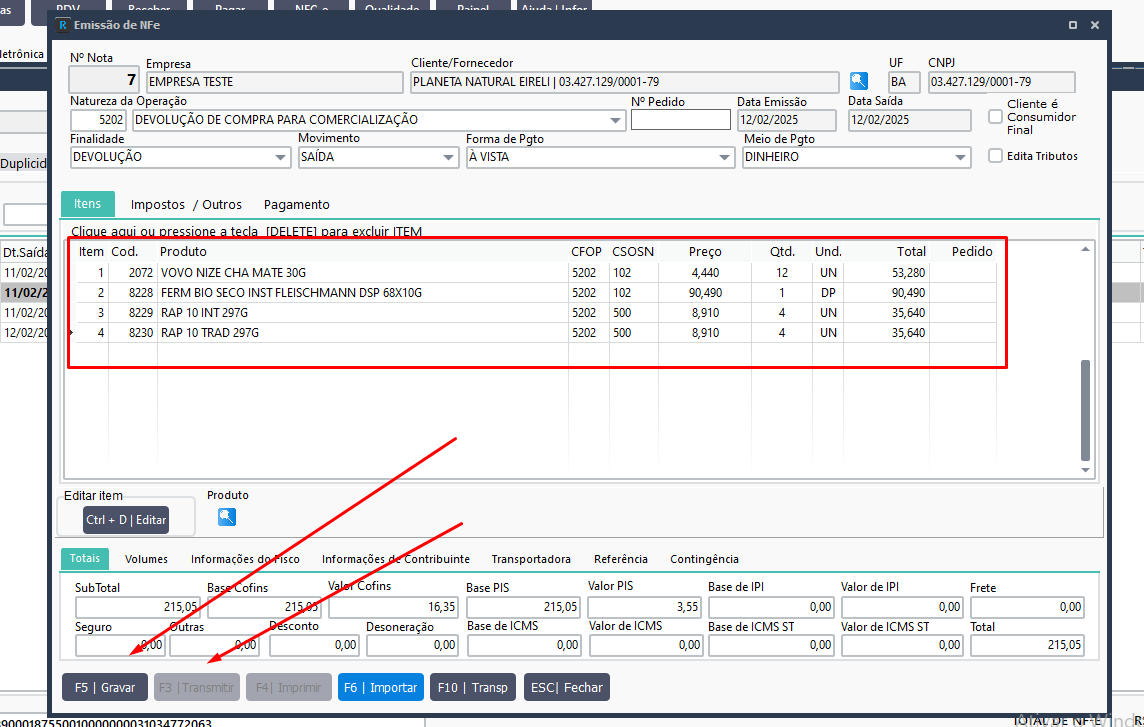Close the Emissão de NFe window
Screen dimensions: 1144x727
(1094, 25)
